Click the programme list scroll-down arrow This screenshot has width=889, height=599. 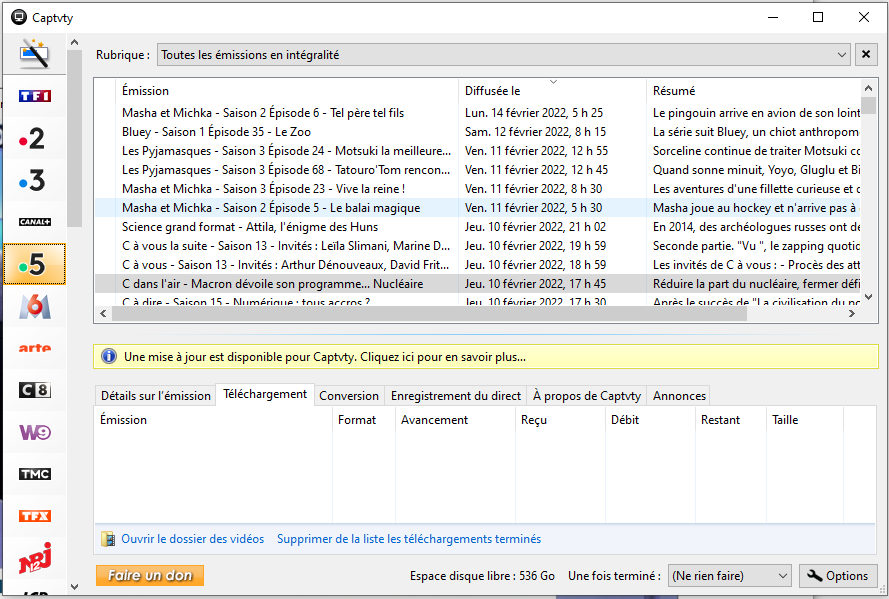tap(868, 296)
